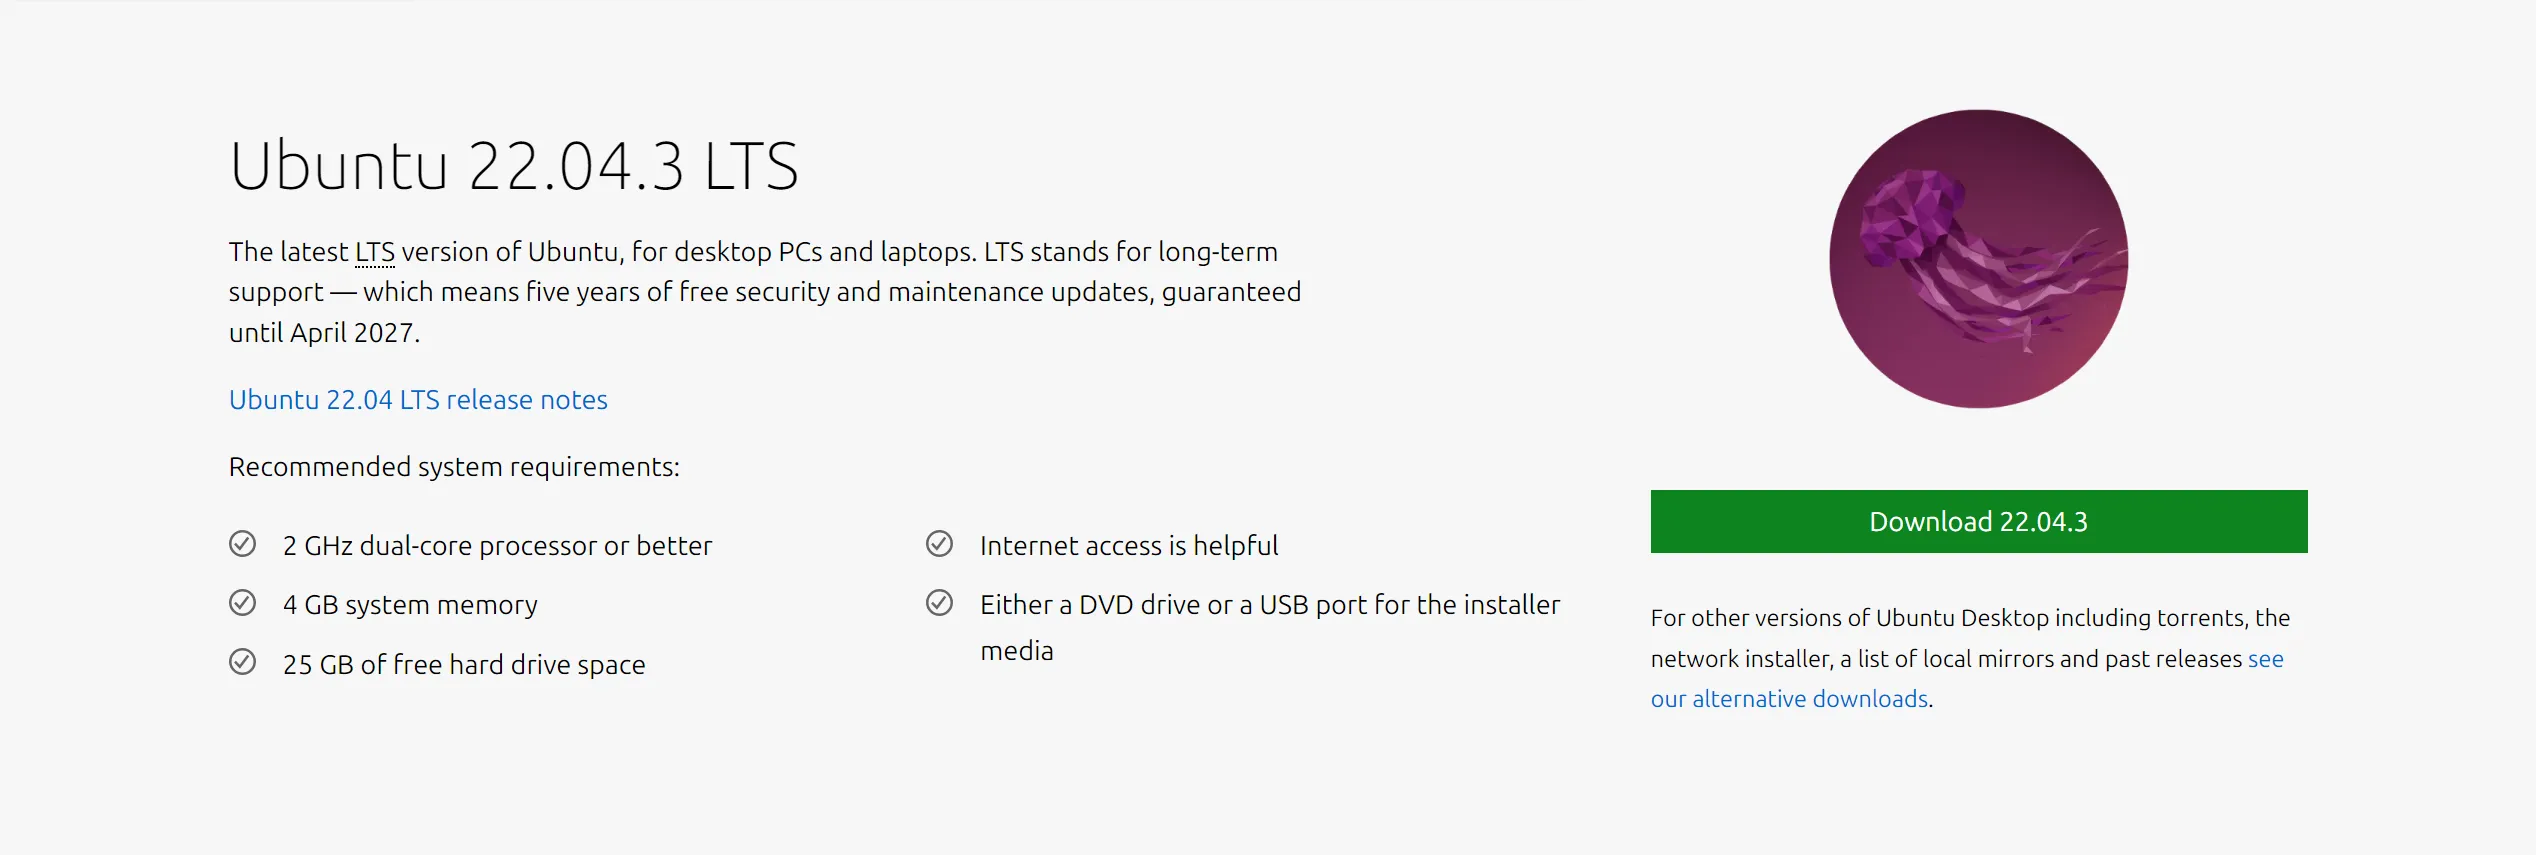Click the underlined LTS abbreviation
2536x855 pixels.
point(375,252)
